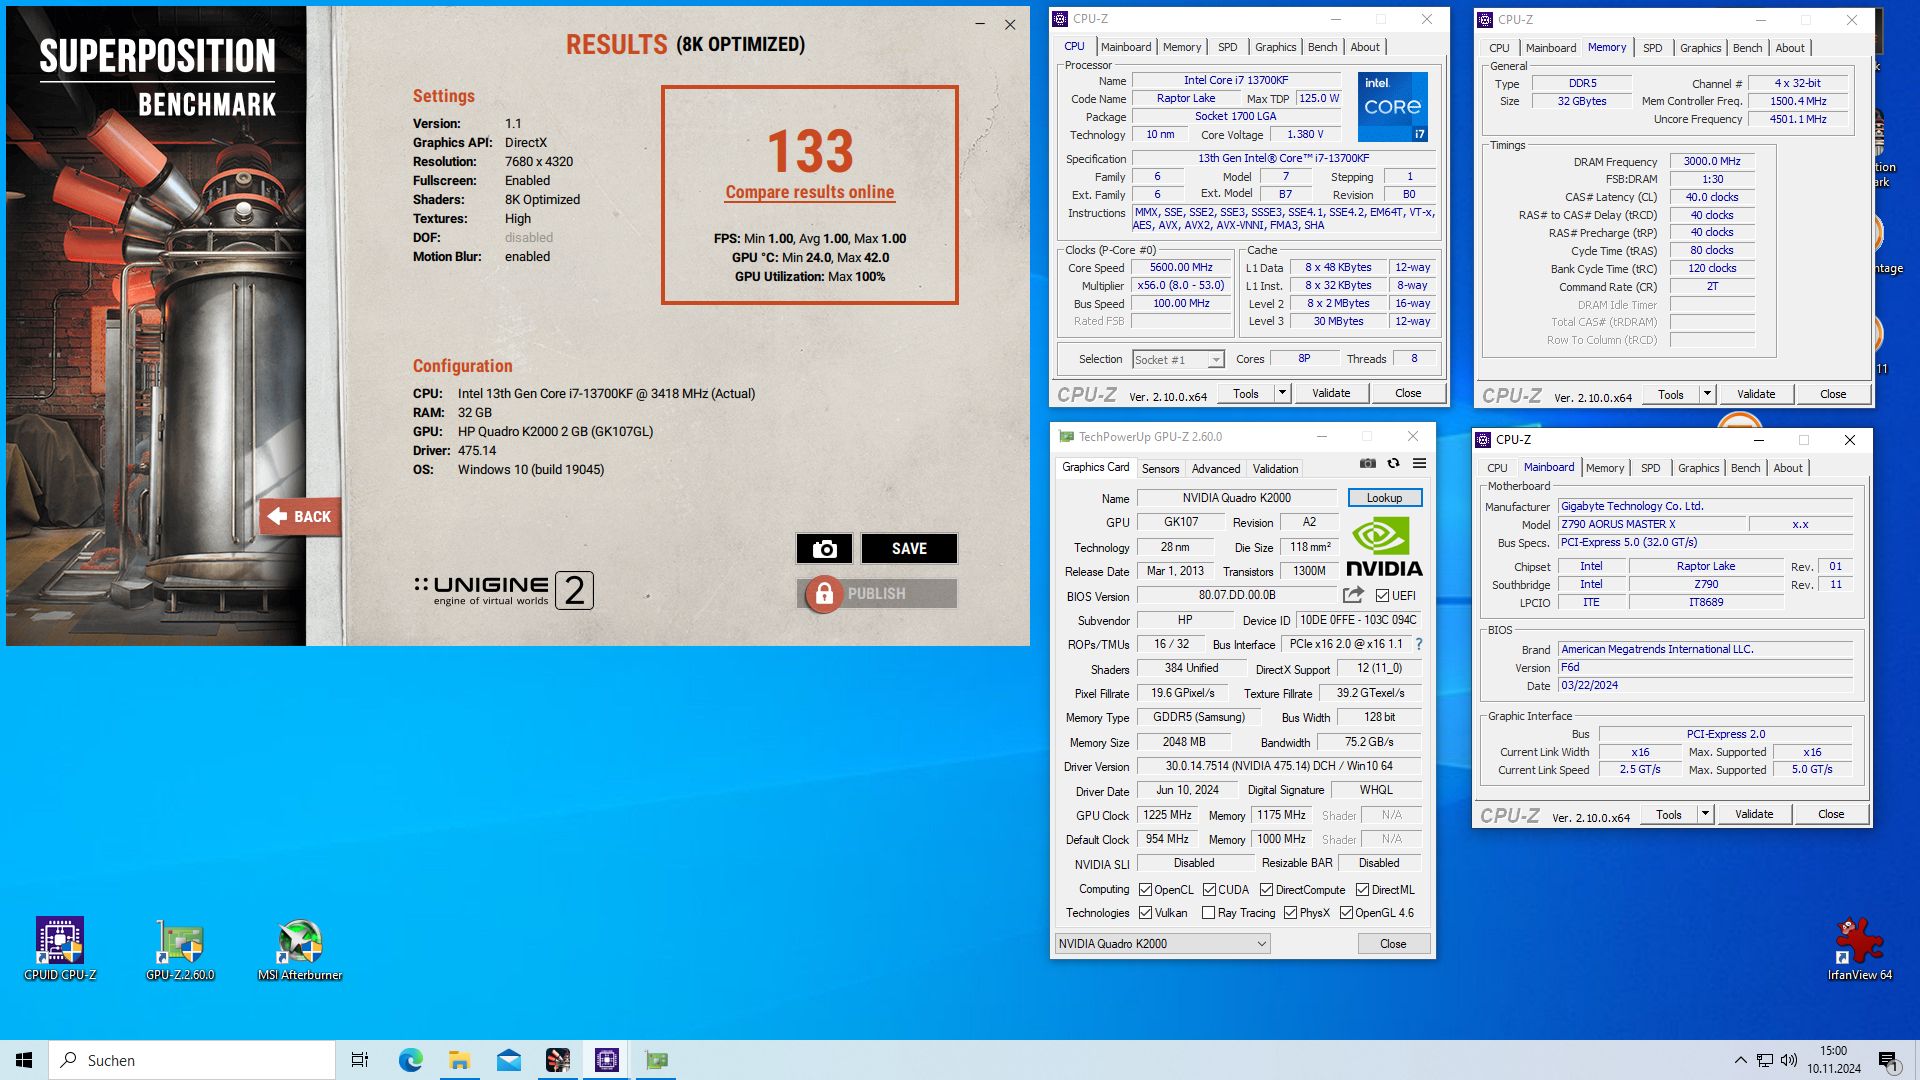Click the Bus Interface question mark icon
This screenshot has height=1080, width=1920.
pyautogui.click(x=1419, y=644)
